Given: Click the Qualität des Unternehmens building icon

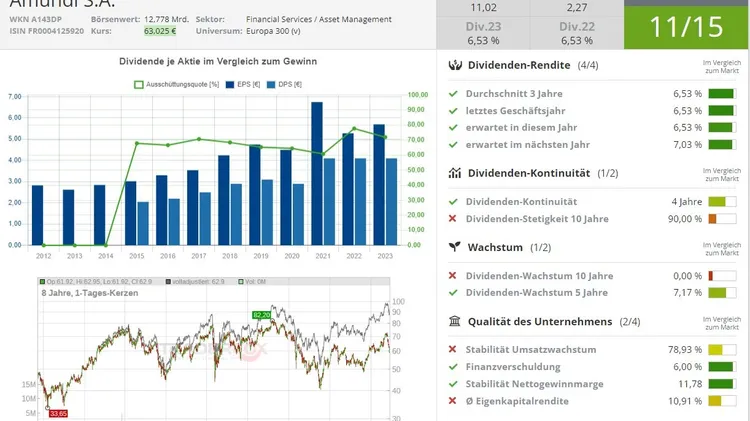Looking at the screenshot, I should pos(454,321).
